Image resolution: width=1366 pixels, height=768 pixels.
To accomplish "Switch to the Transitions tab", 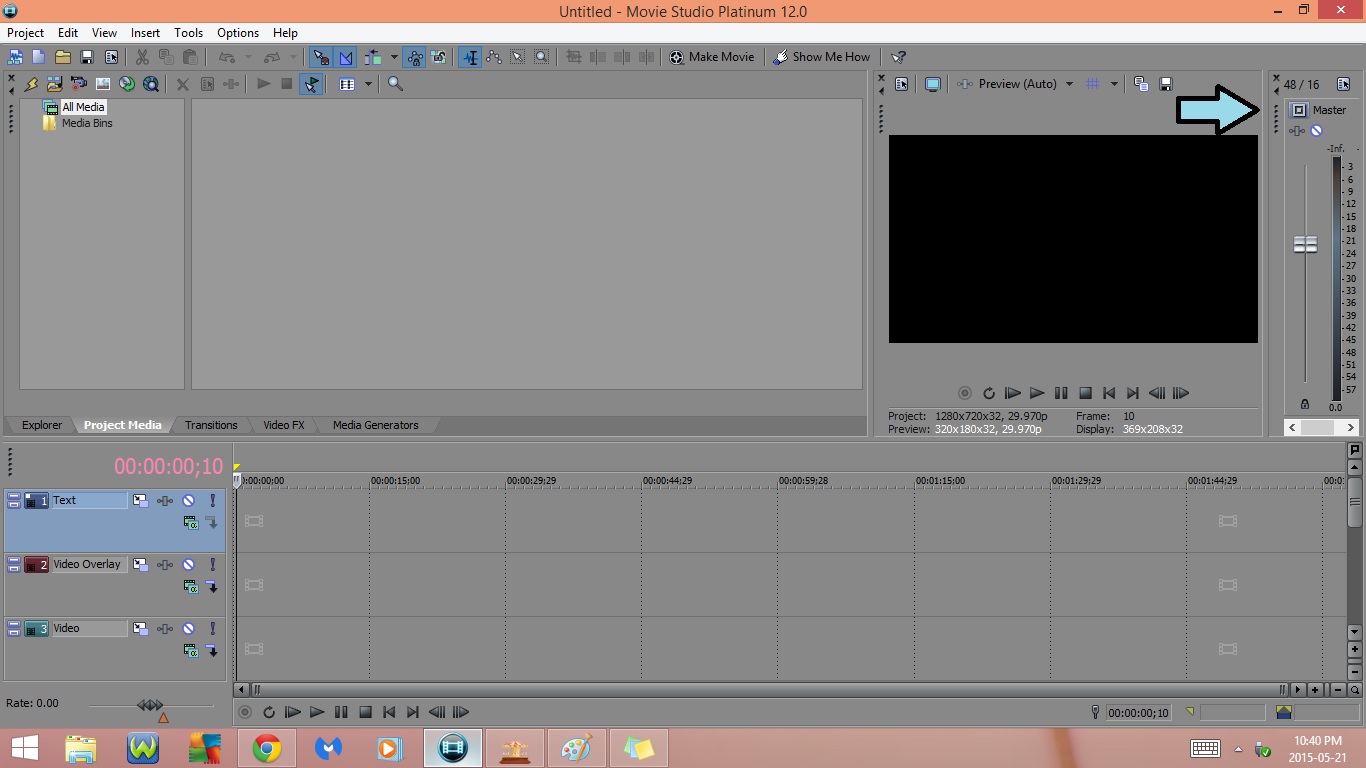I will coord(211,425).
